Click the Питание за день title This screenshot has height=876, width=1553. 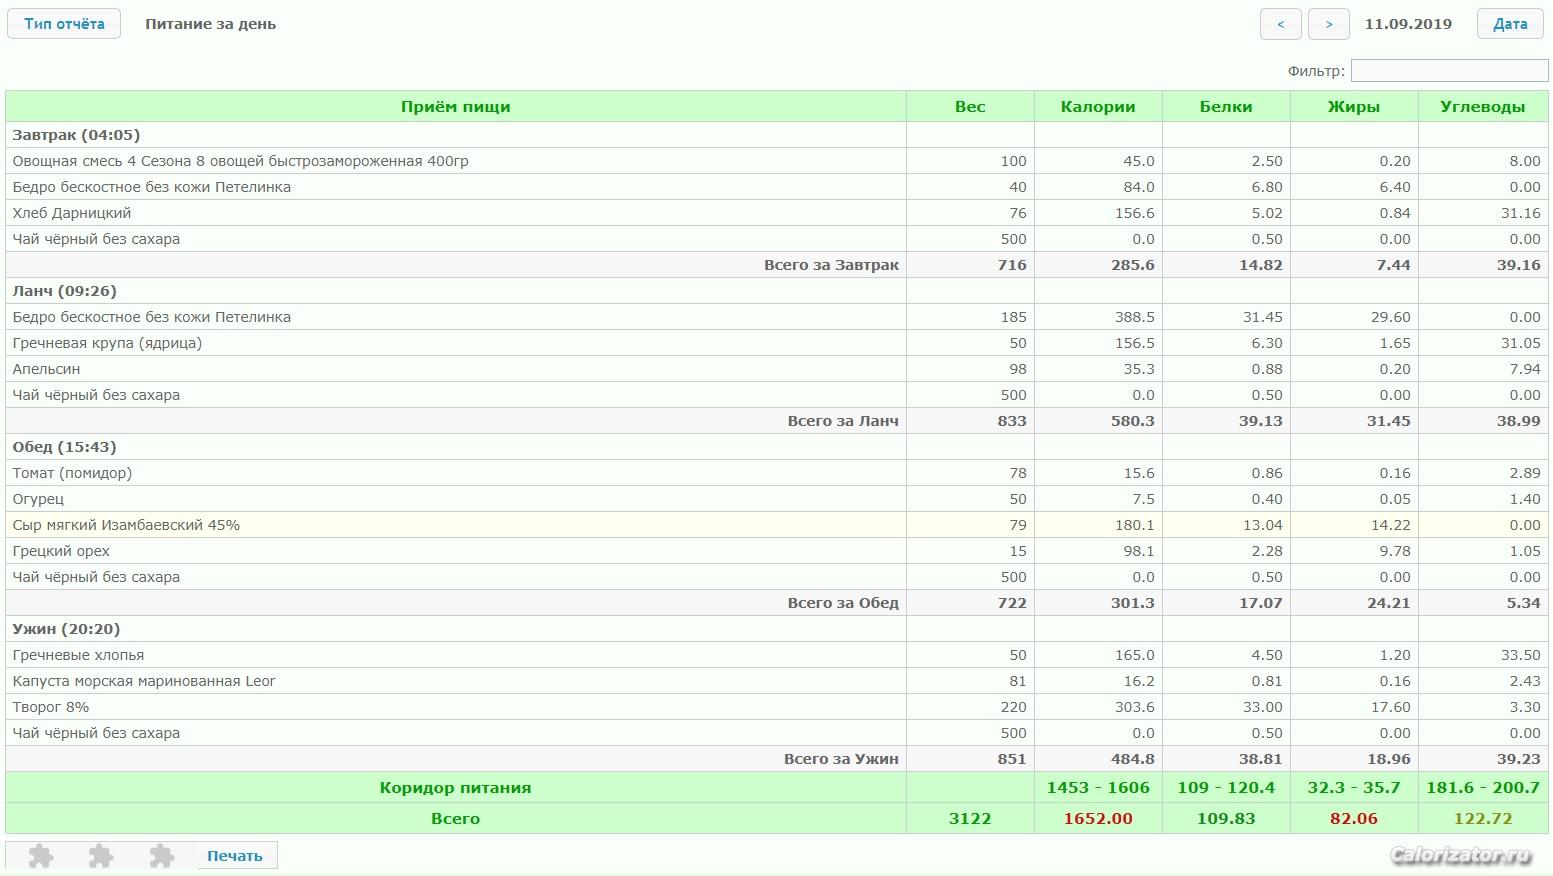pos(210,24)
